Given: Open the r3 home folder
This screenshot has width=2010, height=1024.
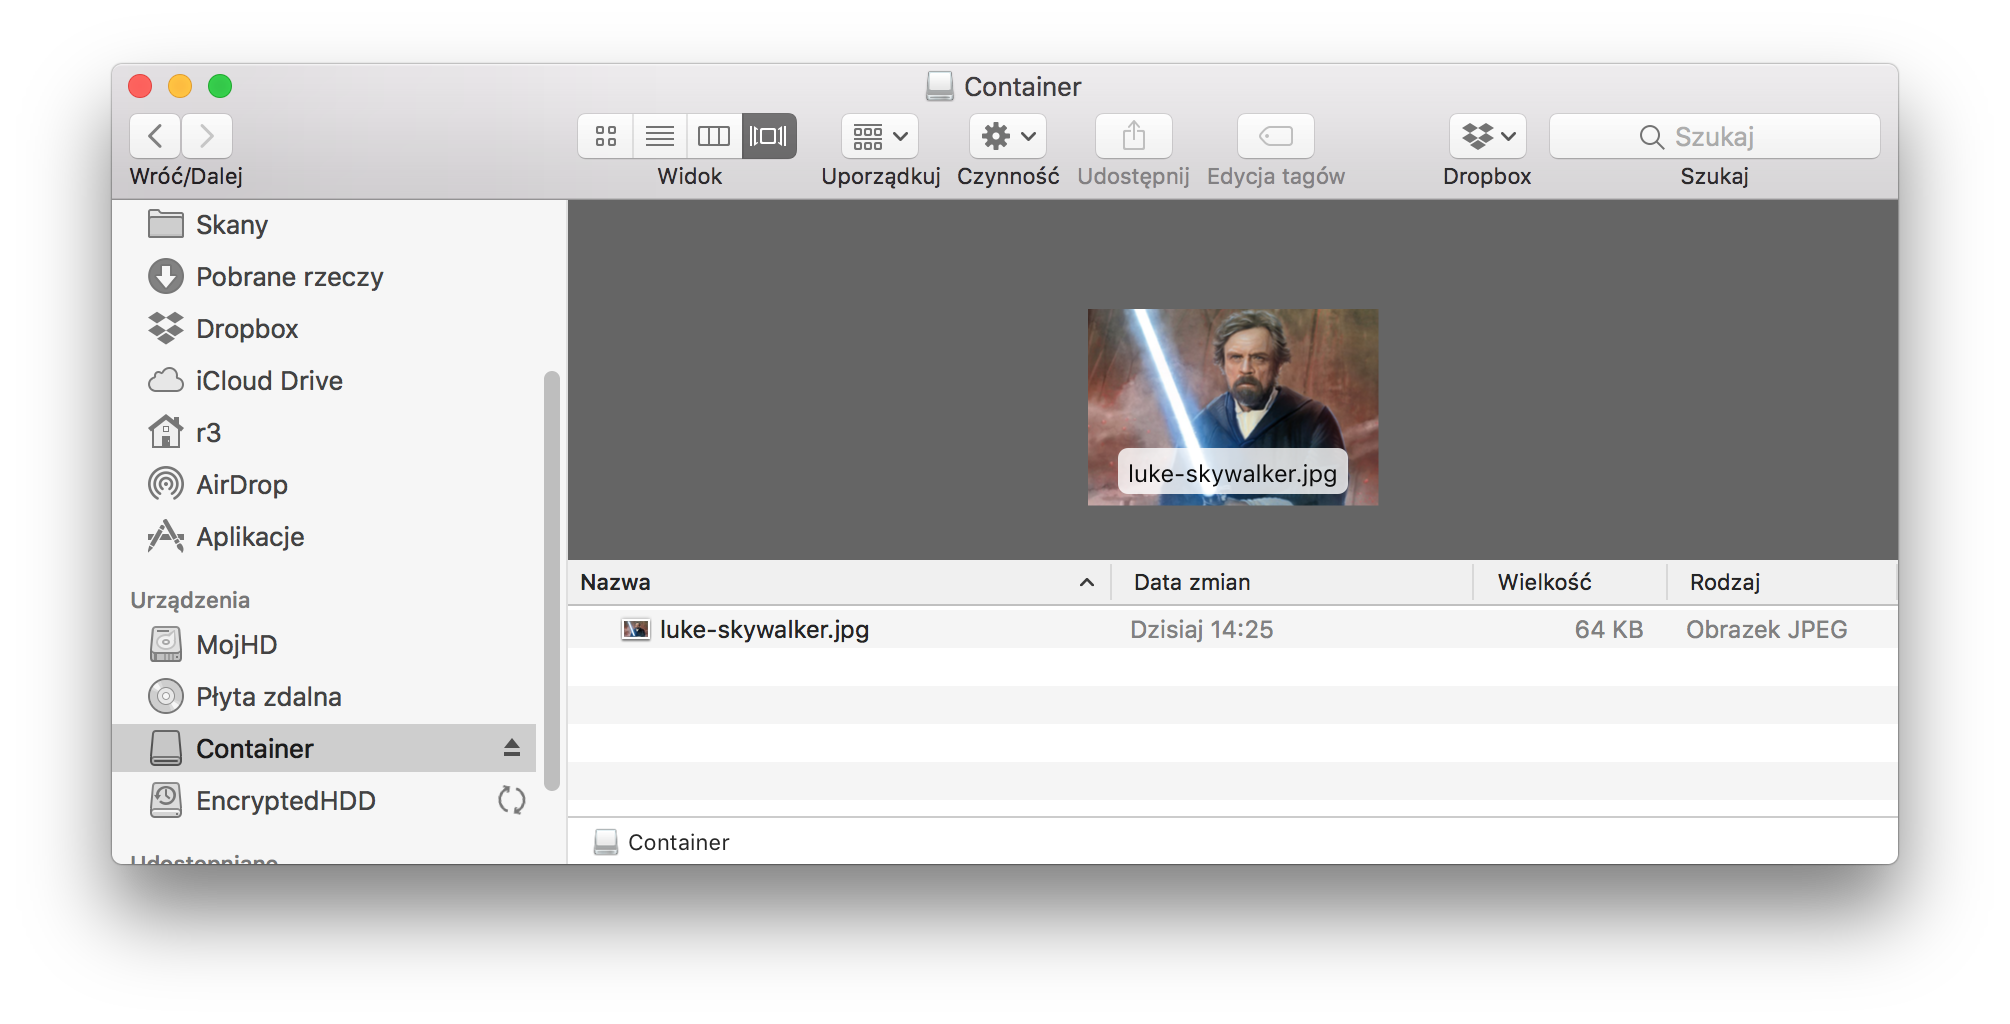Looking at the screenshot, I should (x=324, y=433).
